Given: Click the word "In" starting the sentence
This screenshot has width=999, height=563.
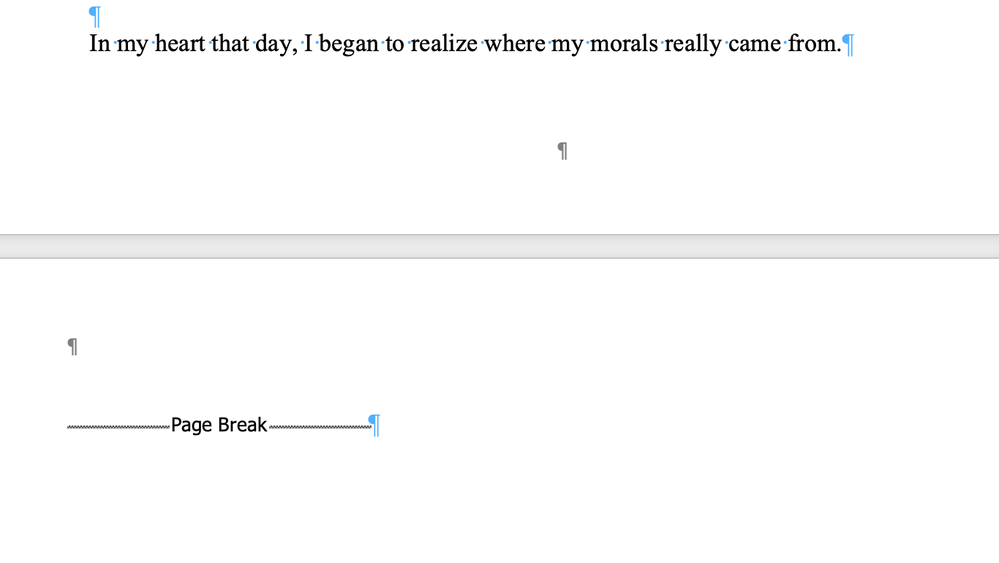Looking at the screenshot, I should 100,43.
